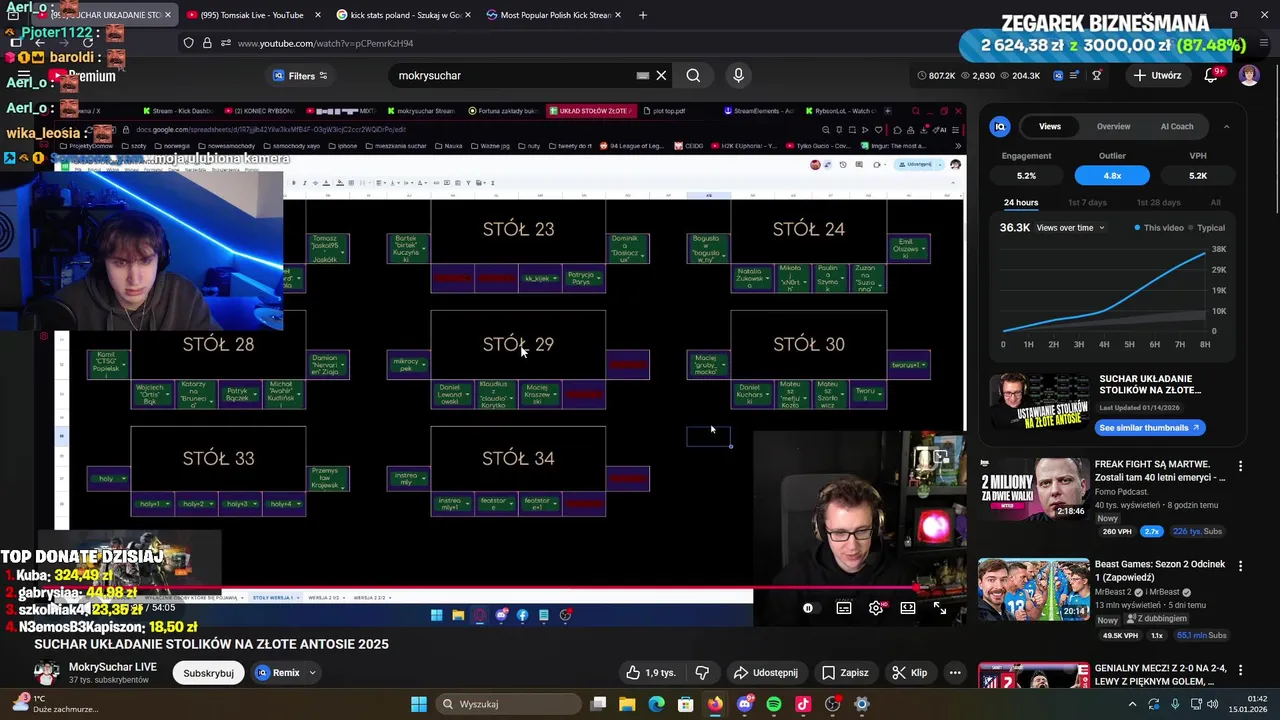
Task: Open MokrySuchar LIVE channel link
Action: pyautogui.click(x=113, y=667)
